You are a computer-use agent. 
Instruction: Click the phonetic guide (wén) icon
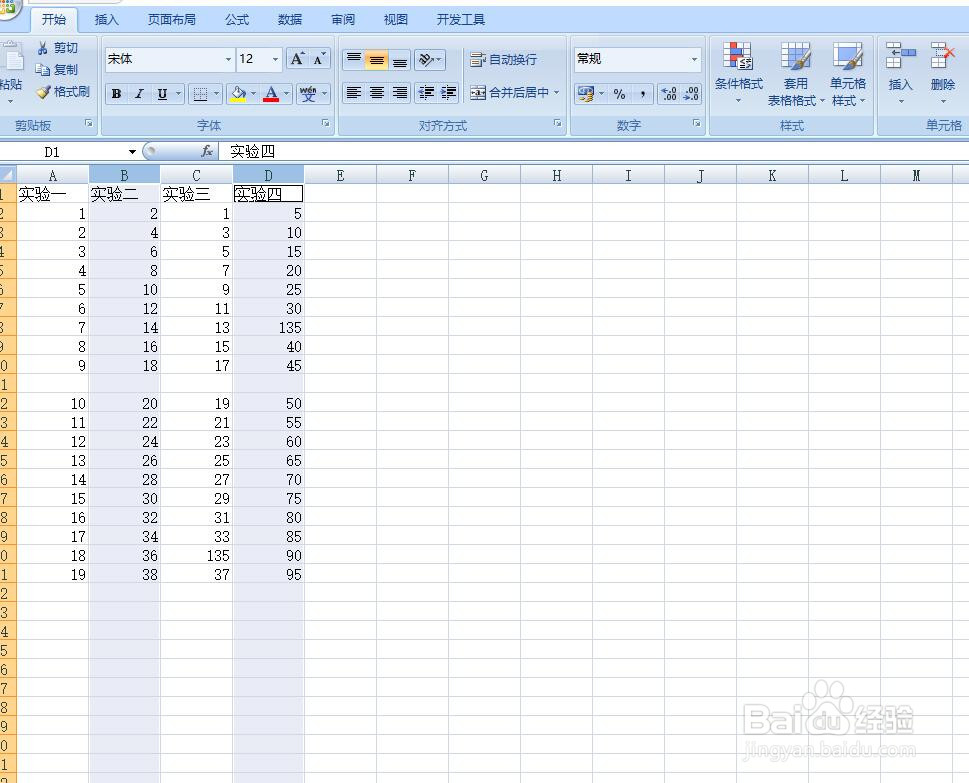click(308, 94)
